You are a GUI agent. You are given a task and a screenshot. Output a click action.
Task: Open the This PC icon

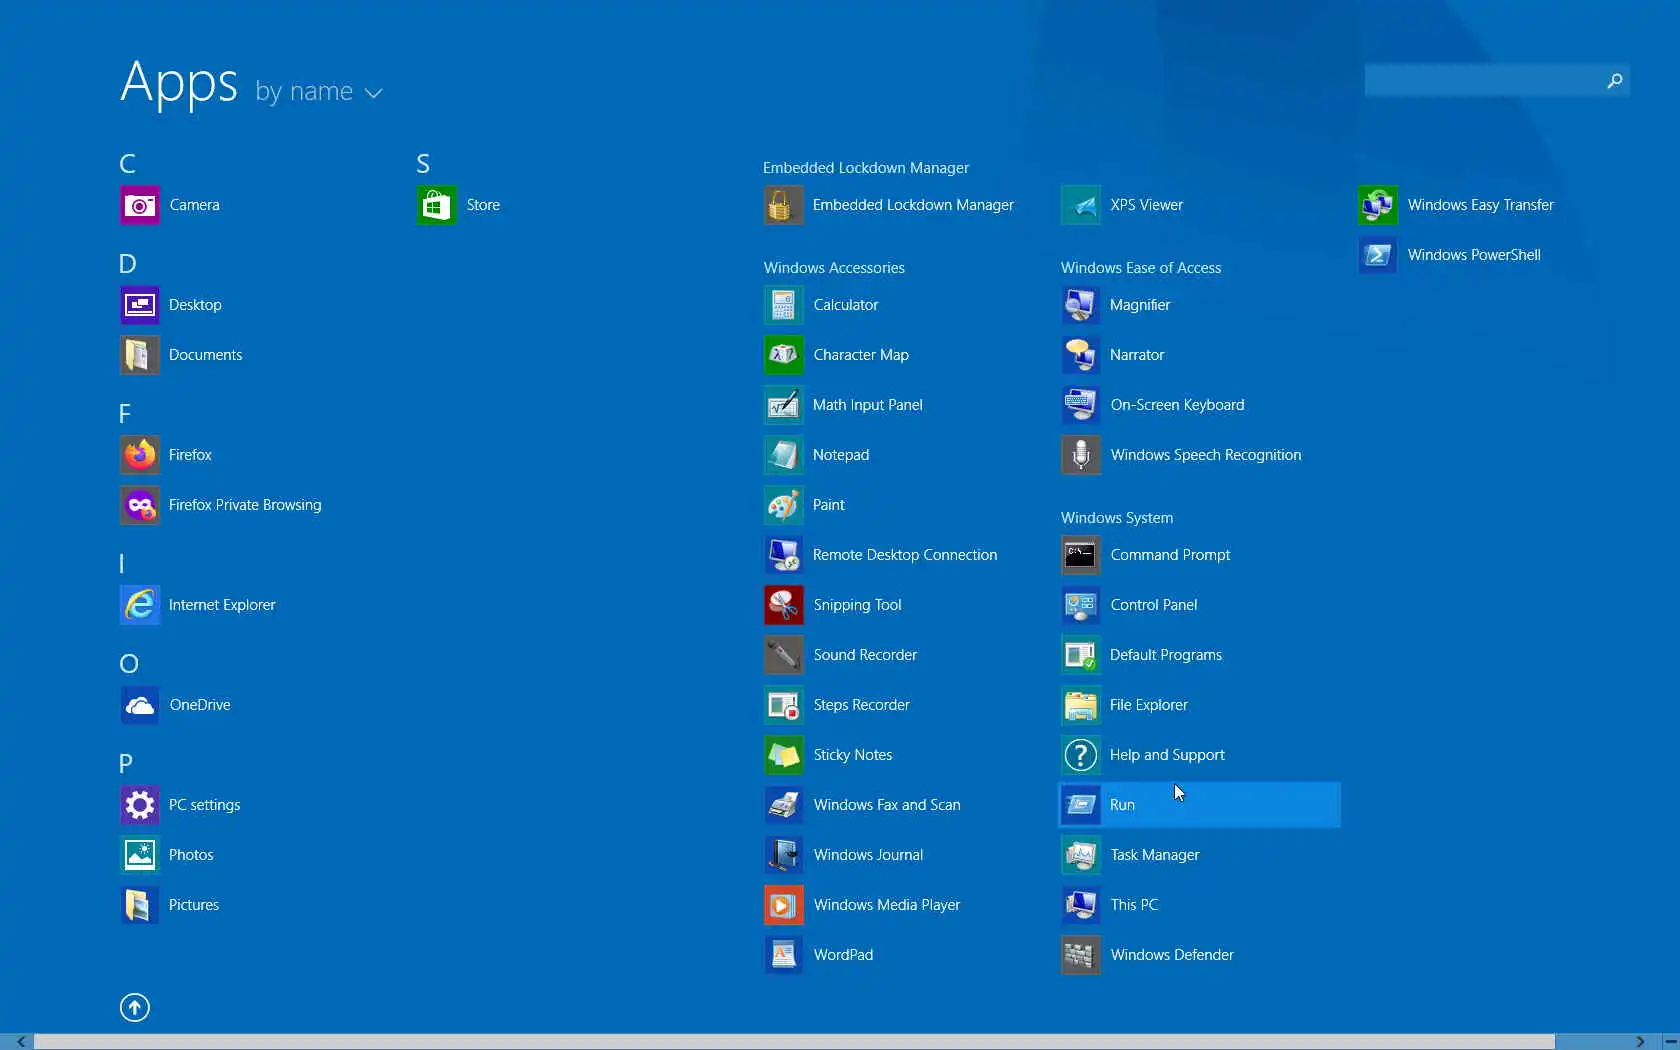(x=1081, y=905)
